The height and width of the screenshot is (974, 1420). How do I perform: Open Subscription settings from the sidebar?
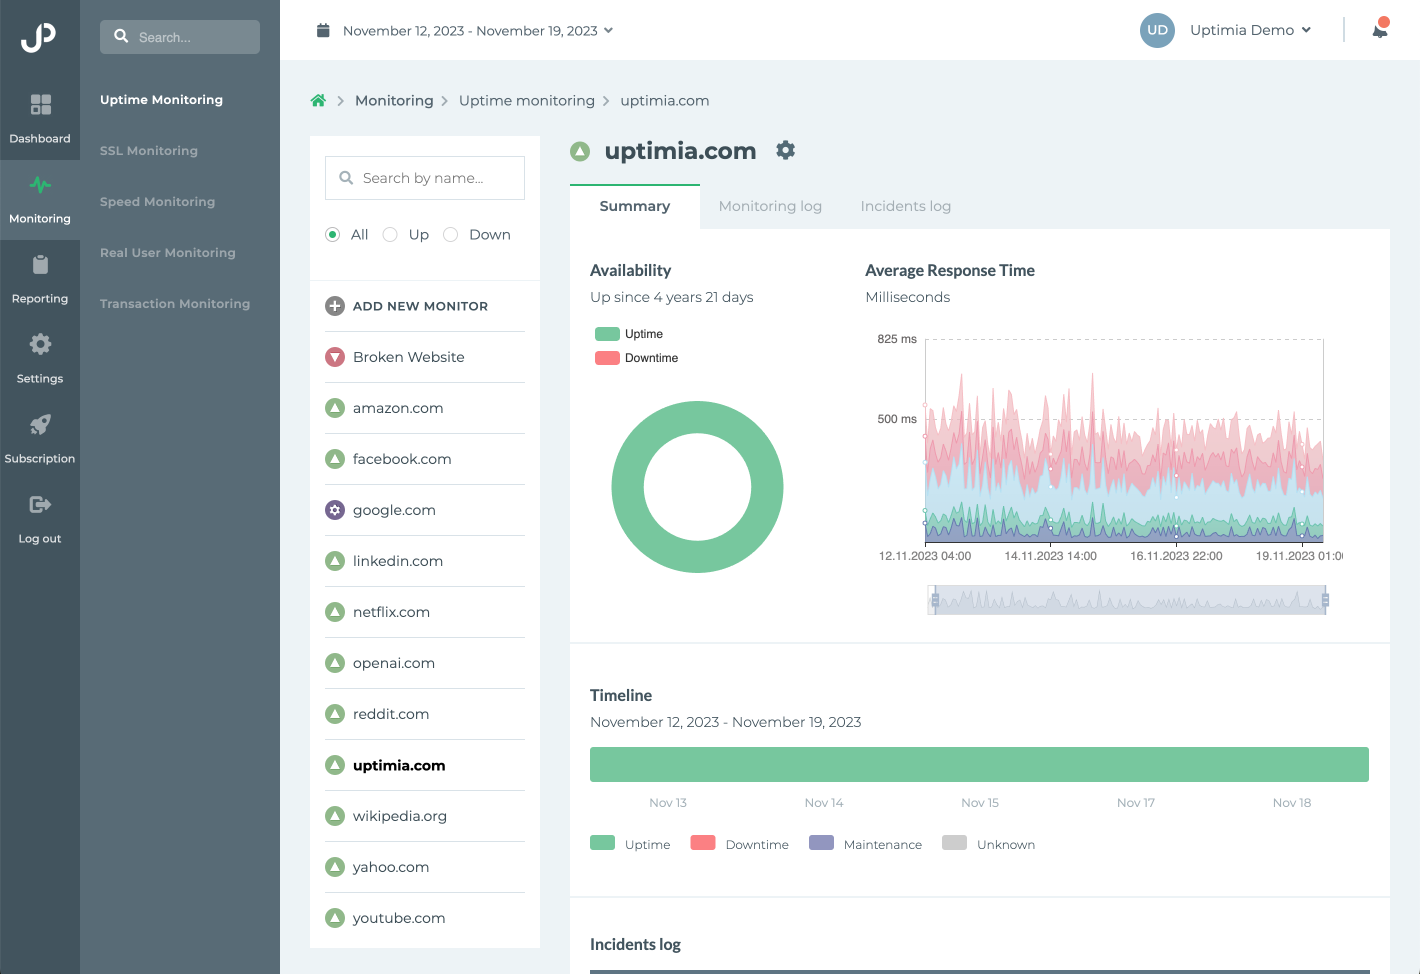pos(40,437)
